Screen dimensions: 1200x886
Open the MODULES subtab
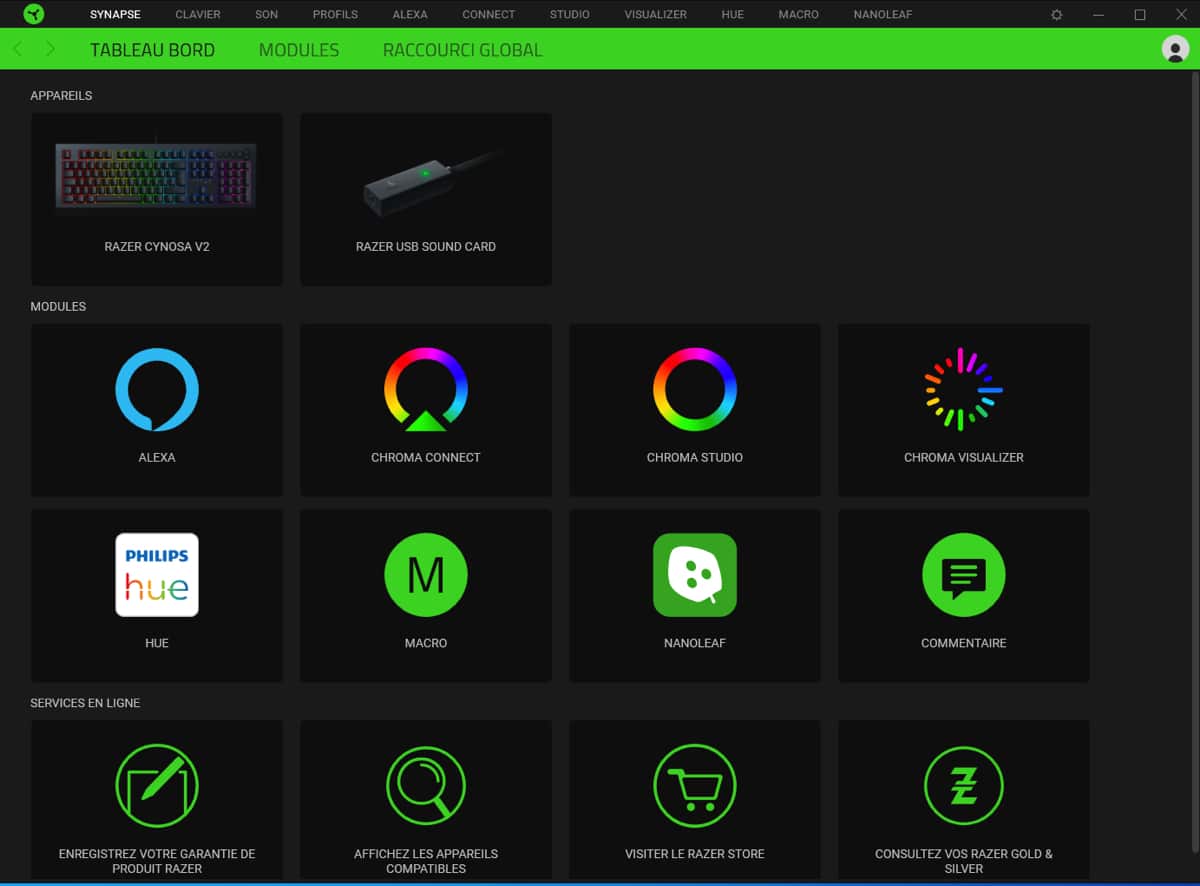[x=299, y=50]
